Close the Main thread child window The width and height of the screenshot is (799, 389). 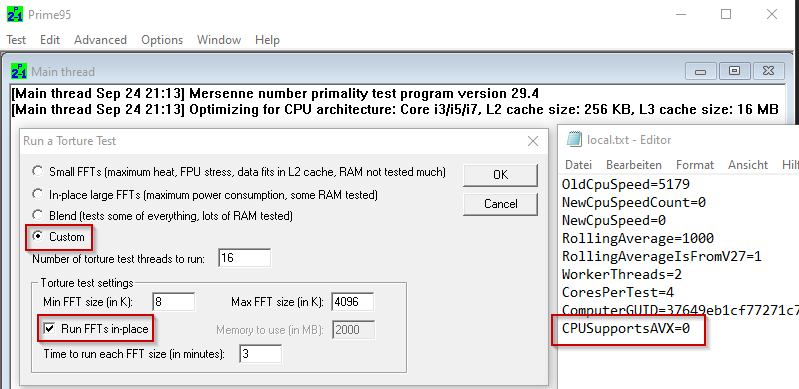click(768, 71)
